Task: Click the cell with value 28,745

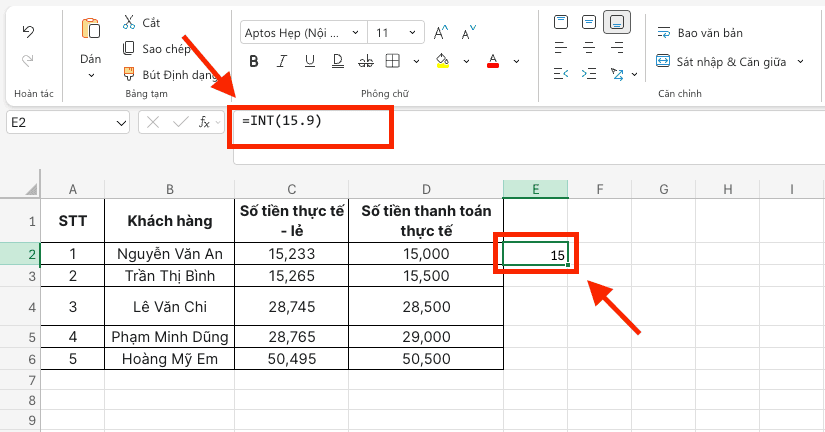Action: pos(291,306)
